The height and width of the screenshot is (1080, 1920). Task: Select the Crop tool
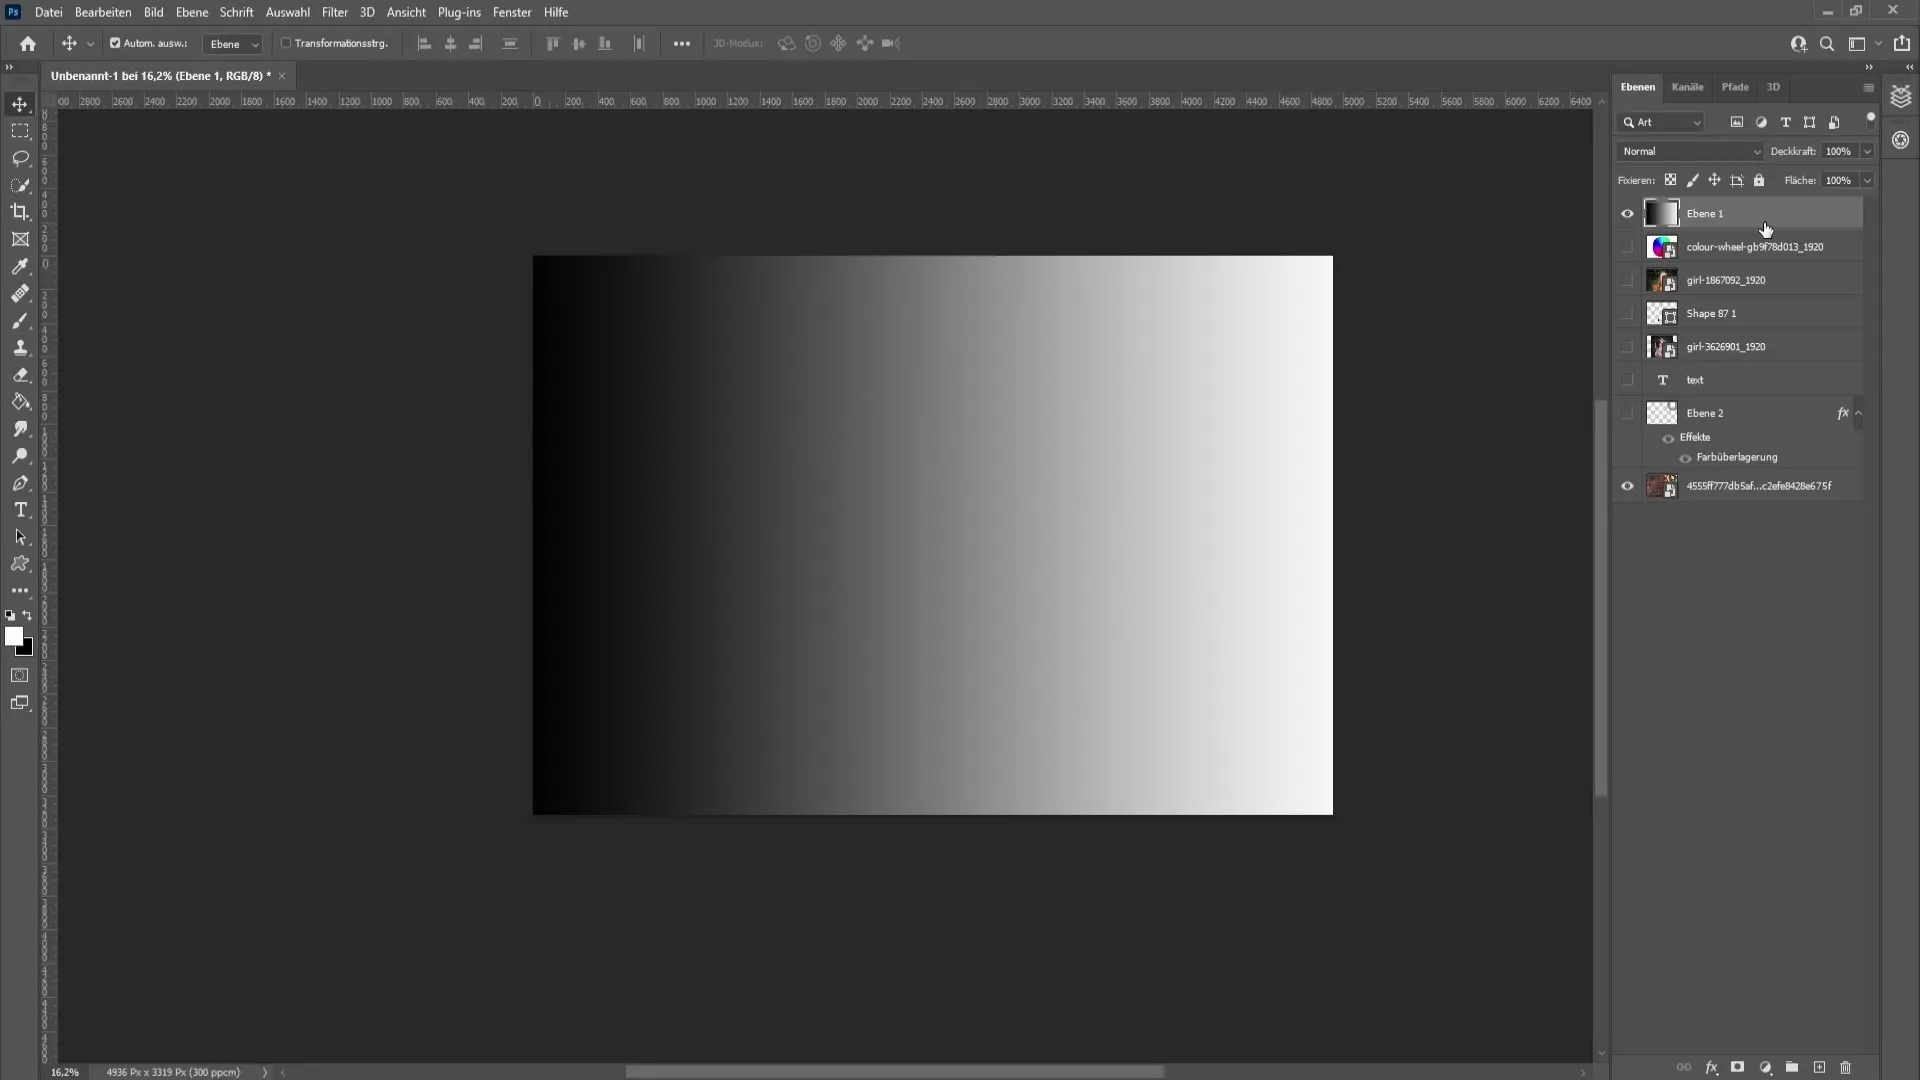pos(20,211)
